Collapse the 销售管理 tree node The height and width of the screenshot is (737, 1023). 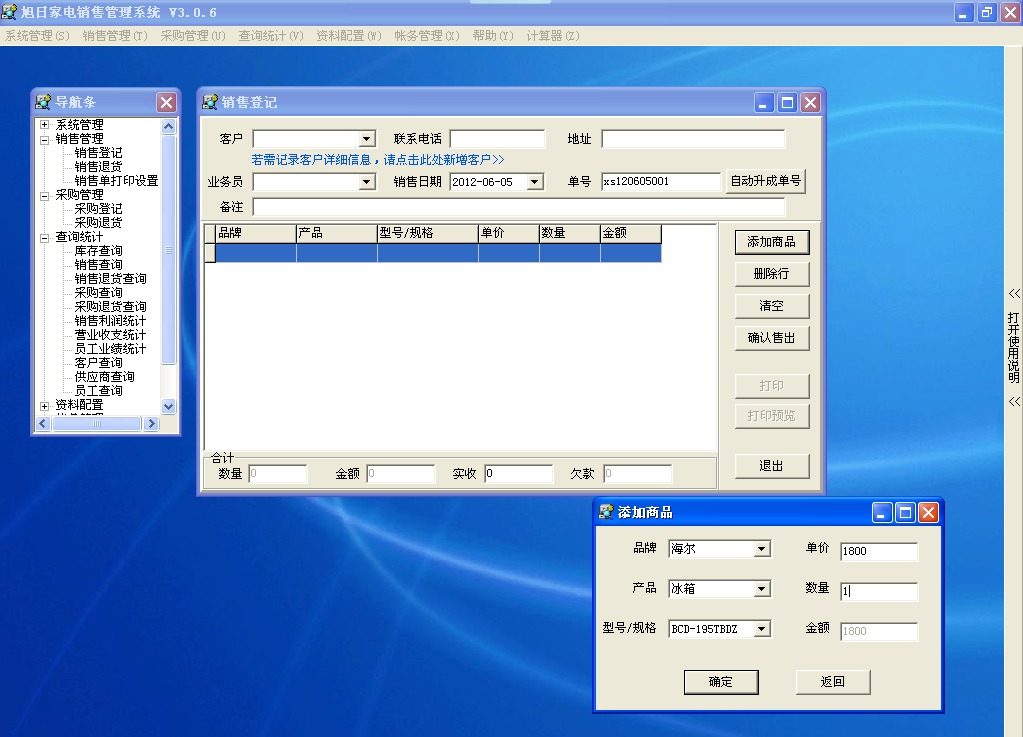pos(44,139)
